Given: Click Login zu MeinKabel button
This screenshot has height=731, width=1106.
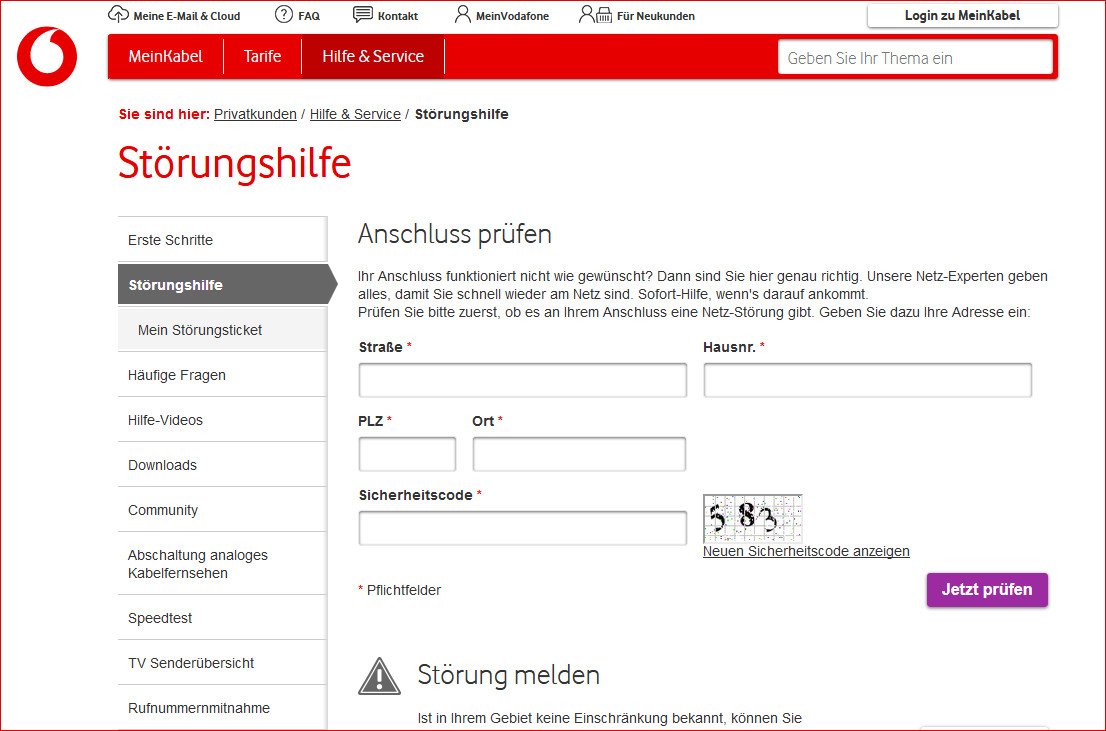Looking at the screenshot, I should (963, 16).
